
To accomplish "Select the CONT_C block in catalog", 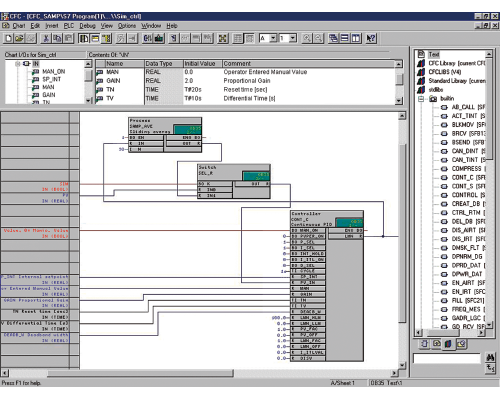I will coord(468,177).
